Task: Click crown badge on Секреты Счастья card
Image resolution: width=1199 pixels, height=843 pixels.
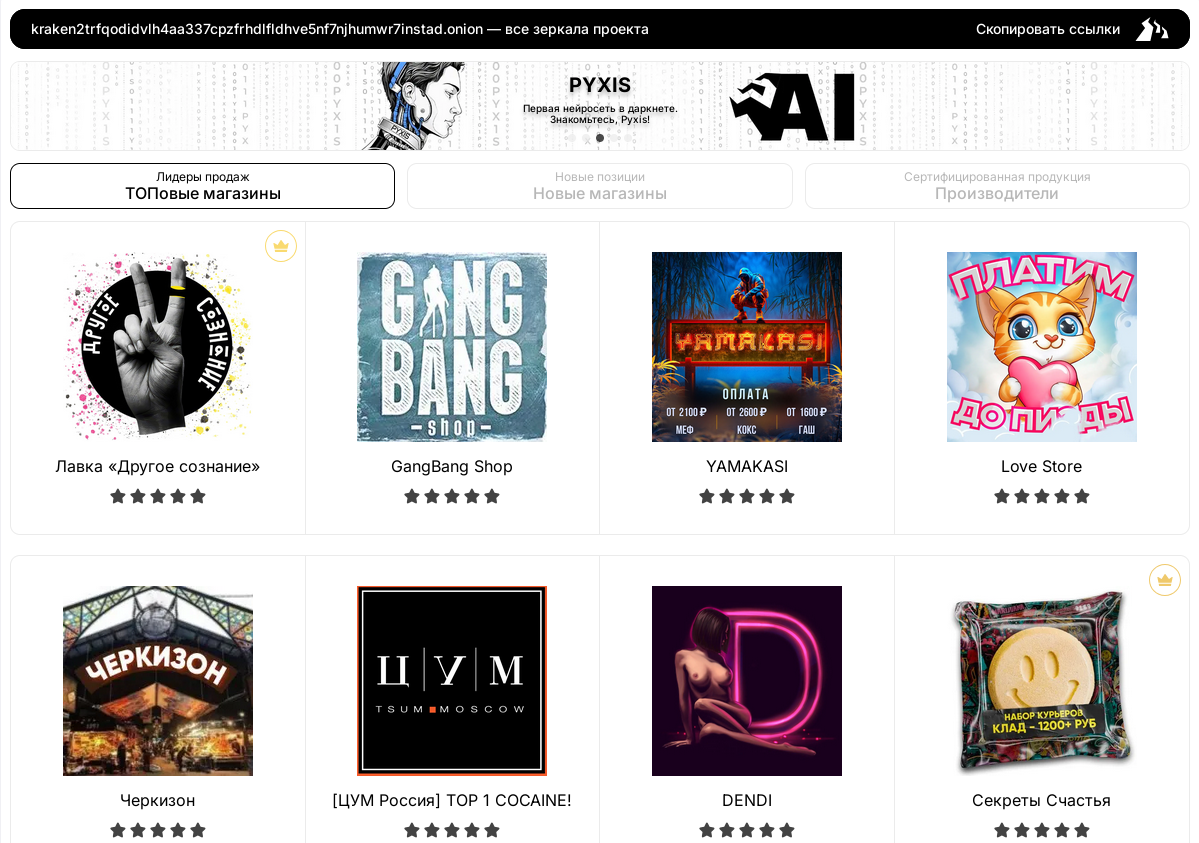Action: tap(1165, 580)
